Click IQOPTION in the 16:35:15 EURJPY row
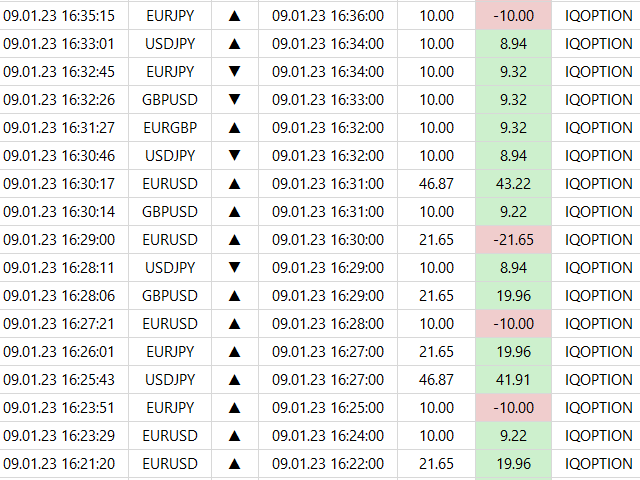The image size is (640, 480). pos(598,16)
